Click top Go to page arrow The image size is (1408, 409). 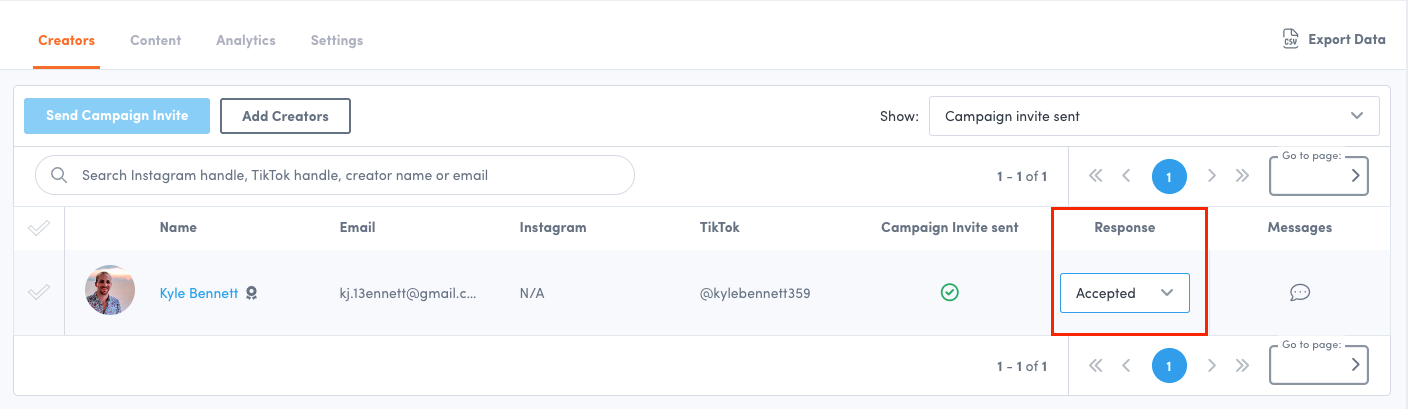[1355, 176]
